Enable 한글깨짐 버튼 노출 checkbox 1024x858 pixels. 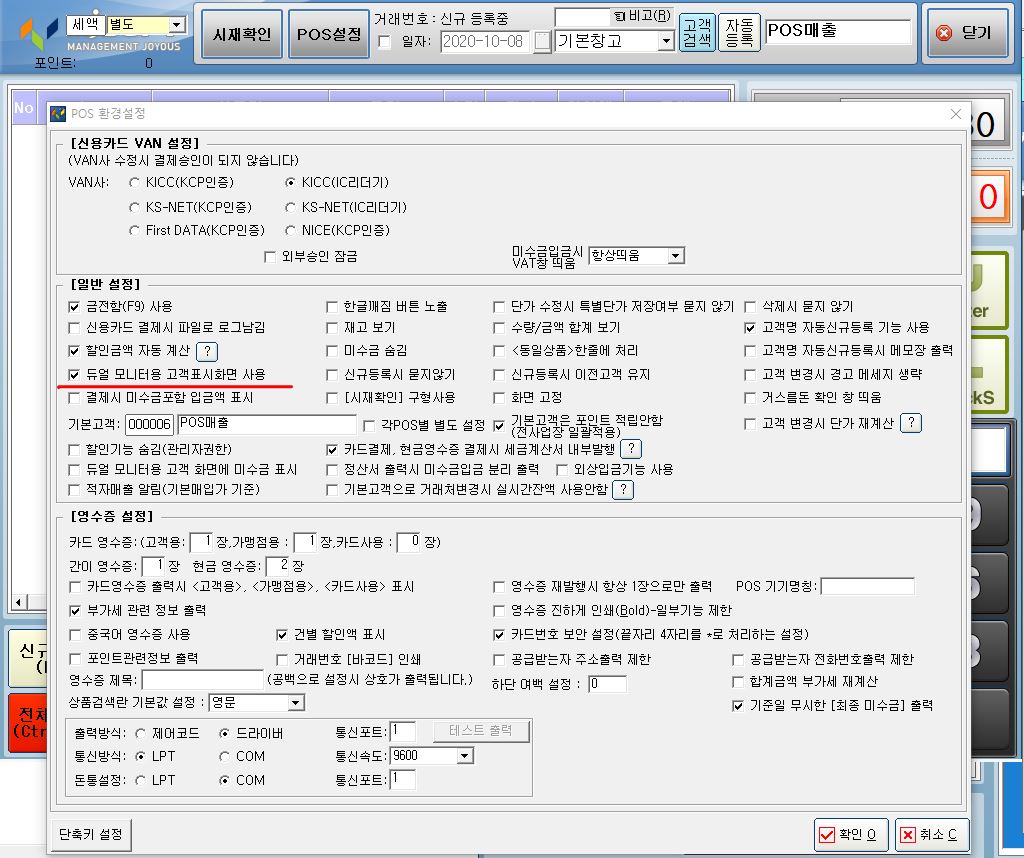pyautogui.click(x=332, y=306)
